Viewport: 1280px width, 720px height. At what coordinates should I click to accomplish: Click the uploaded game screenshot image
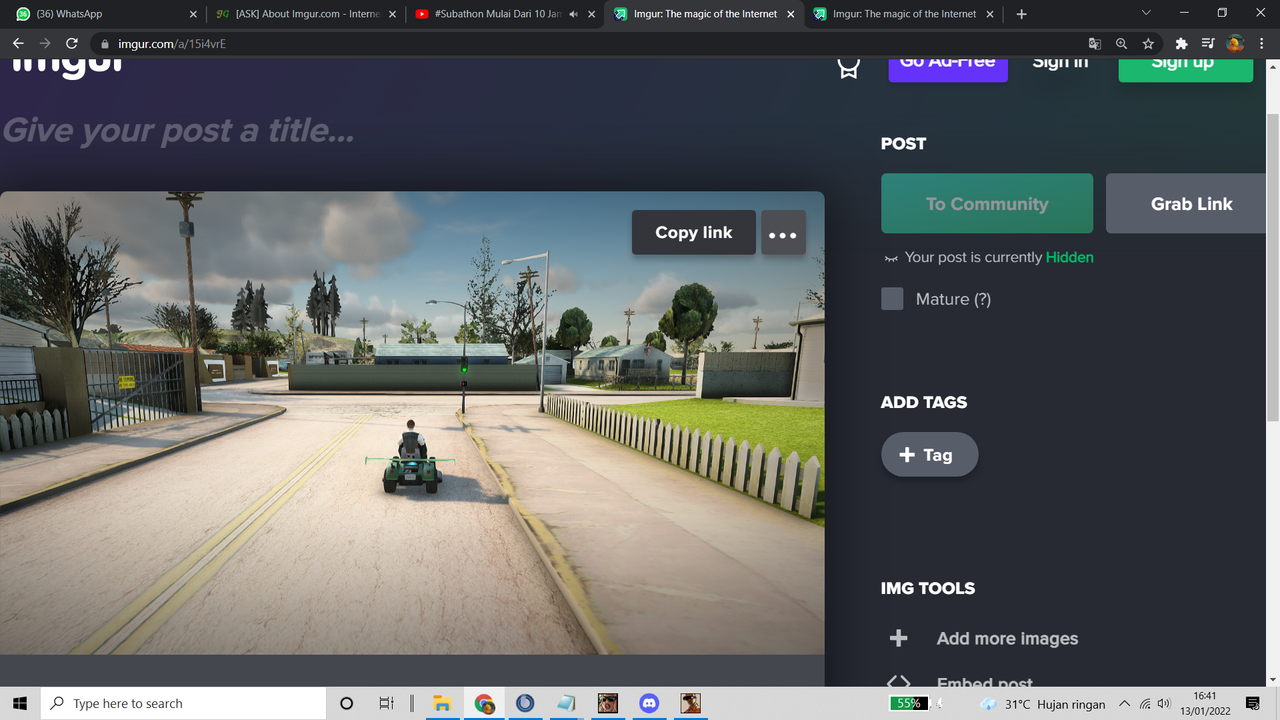coord(412,423)
